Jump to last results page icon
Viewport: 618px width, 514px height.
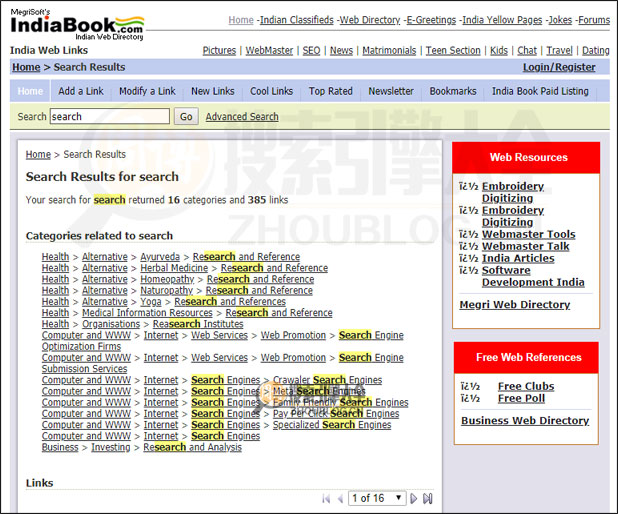(x=428, y=498)
